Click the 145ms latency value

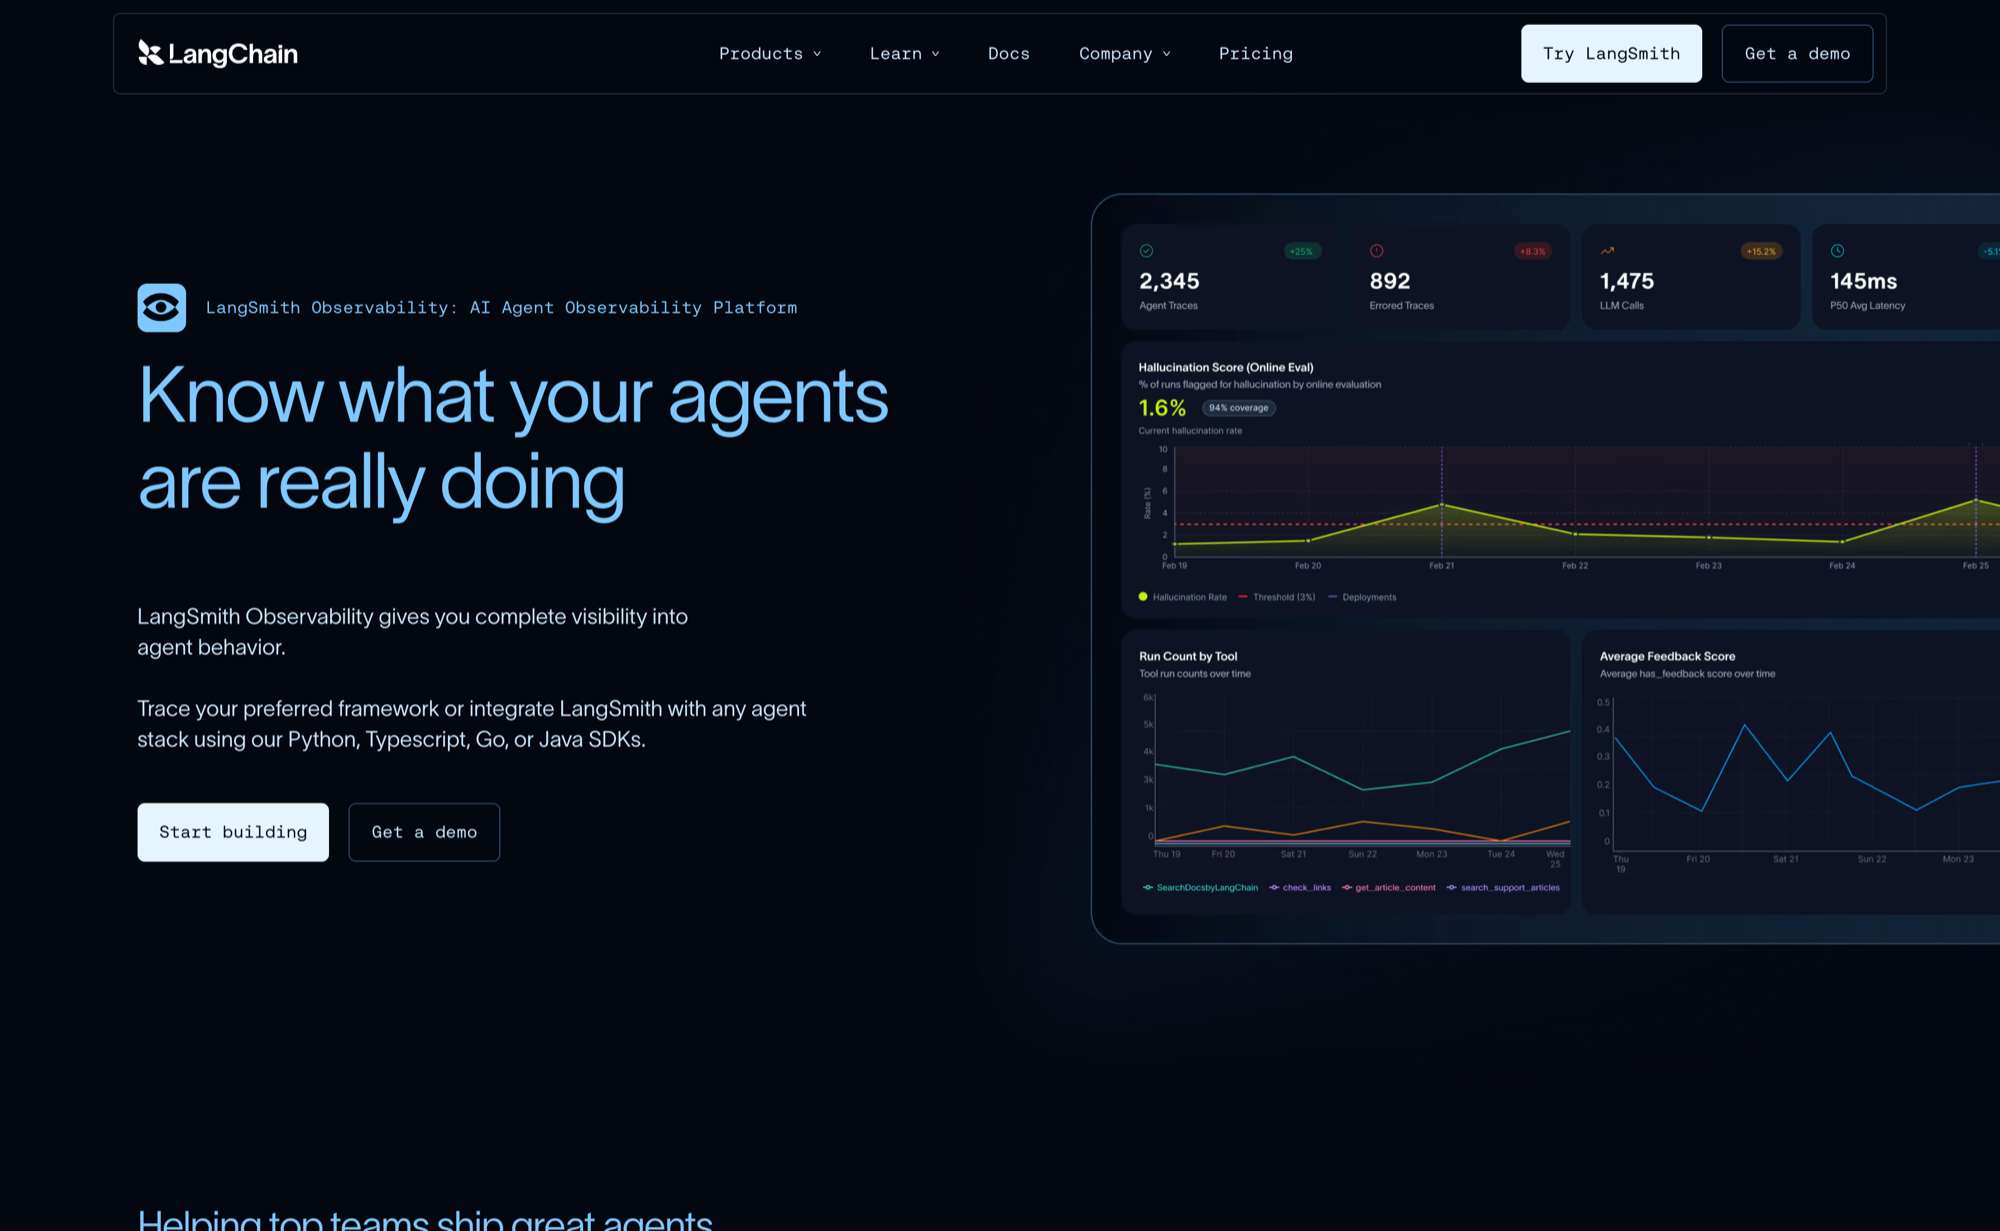[1863, 281]
